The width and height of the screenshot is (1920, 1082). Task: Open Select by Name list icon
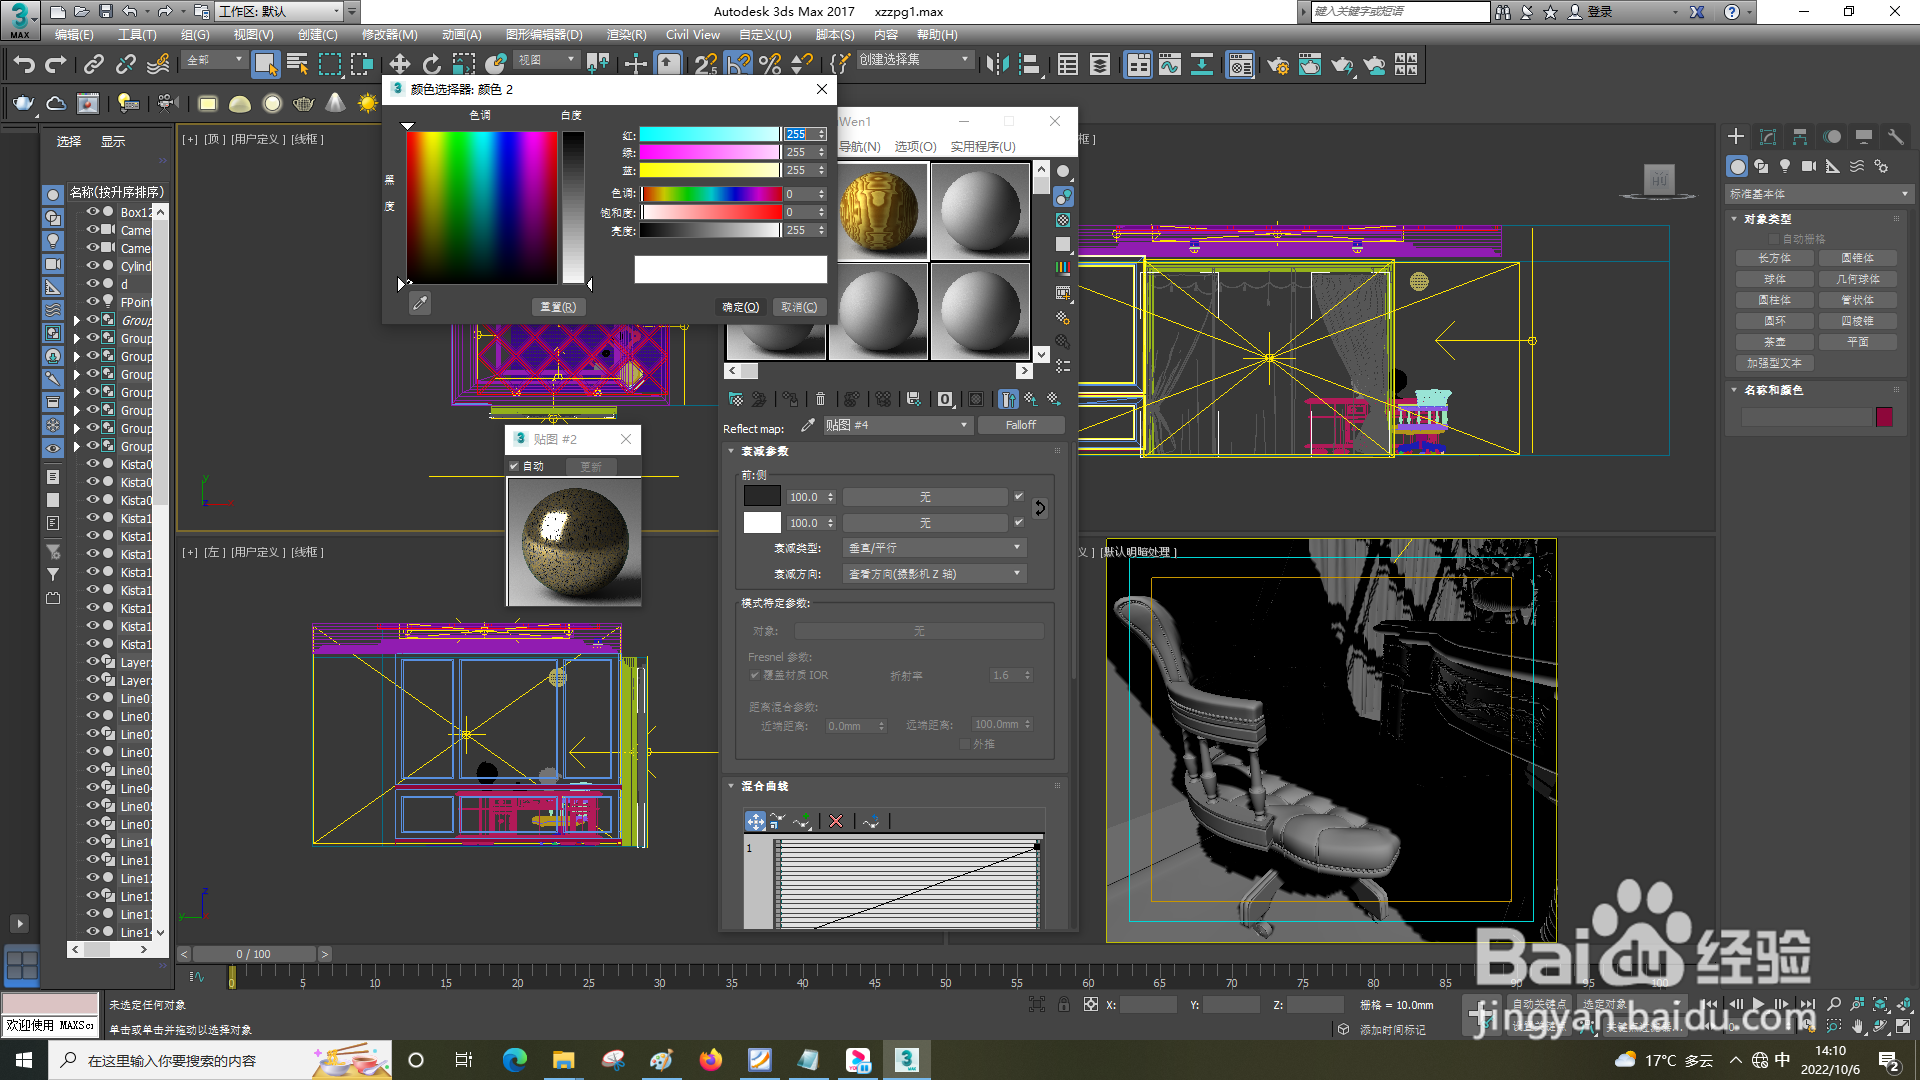click(297, 65)
